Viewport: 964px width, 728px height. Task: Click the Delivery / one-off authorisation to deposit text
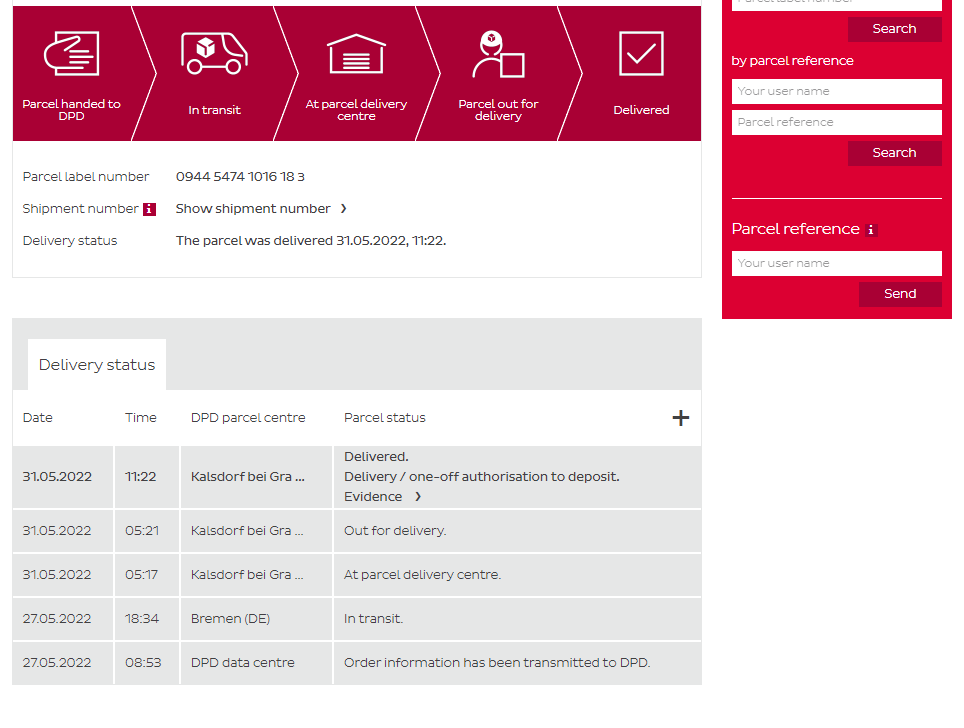pos(481,477)
